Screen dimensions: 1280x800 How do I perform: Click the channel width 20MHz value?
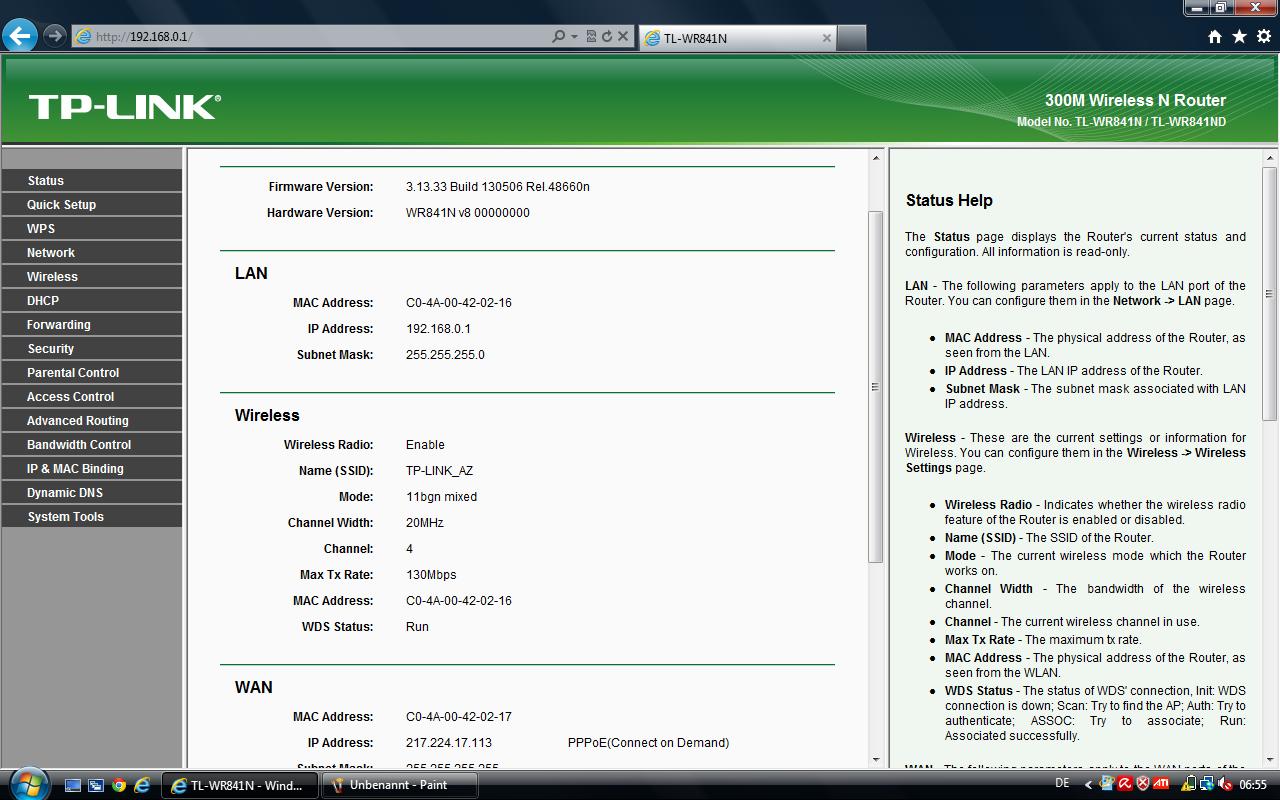click(x=425, y=523)
